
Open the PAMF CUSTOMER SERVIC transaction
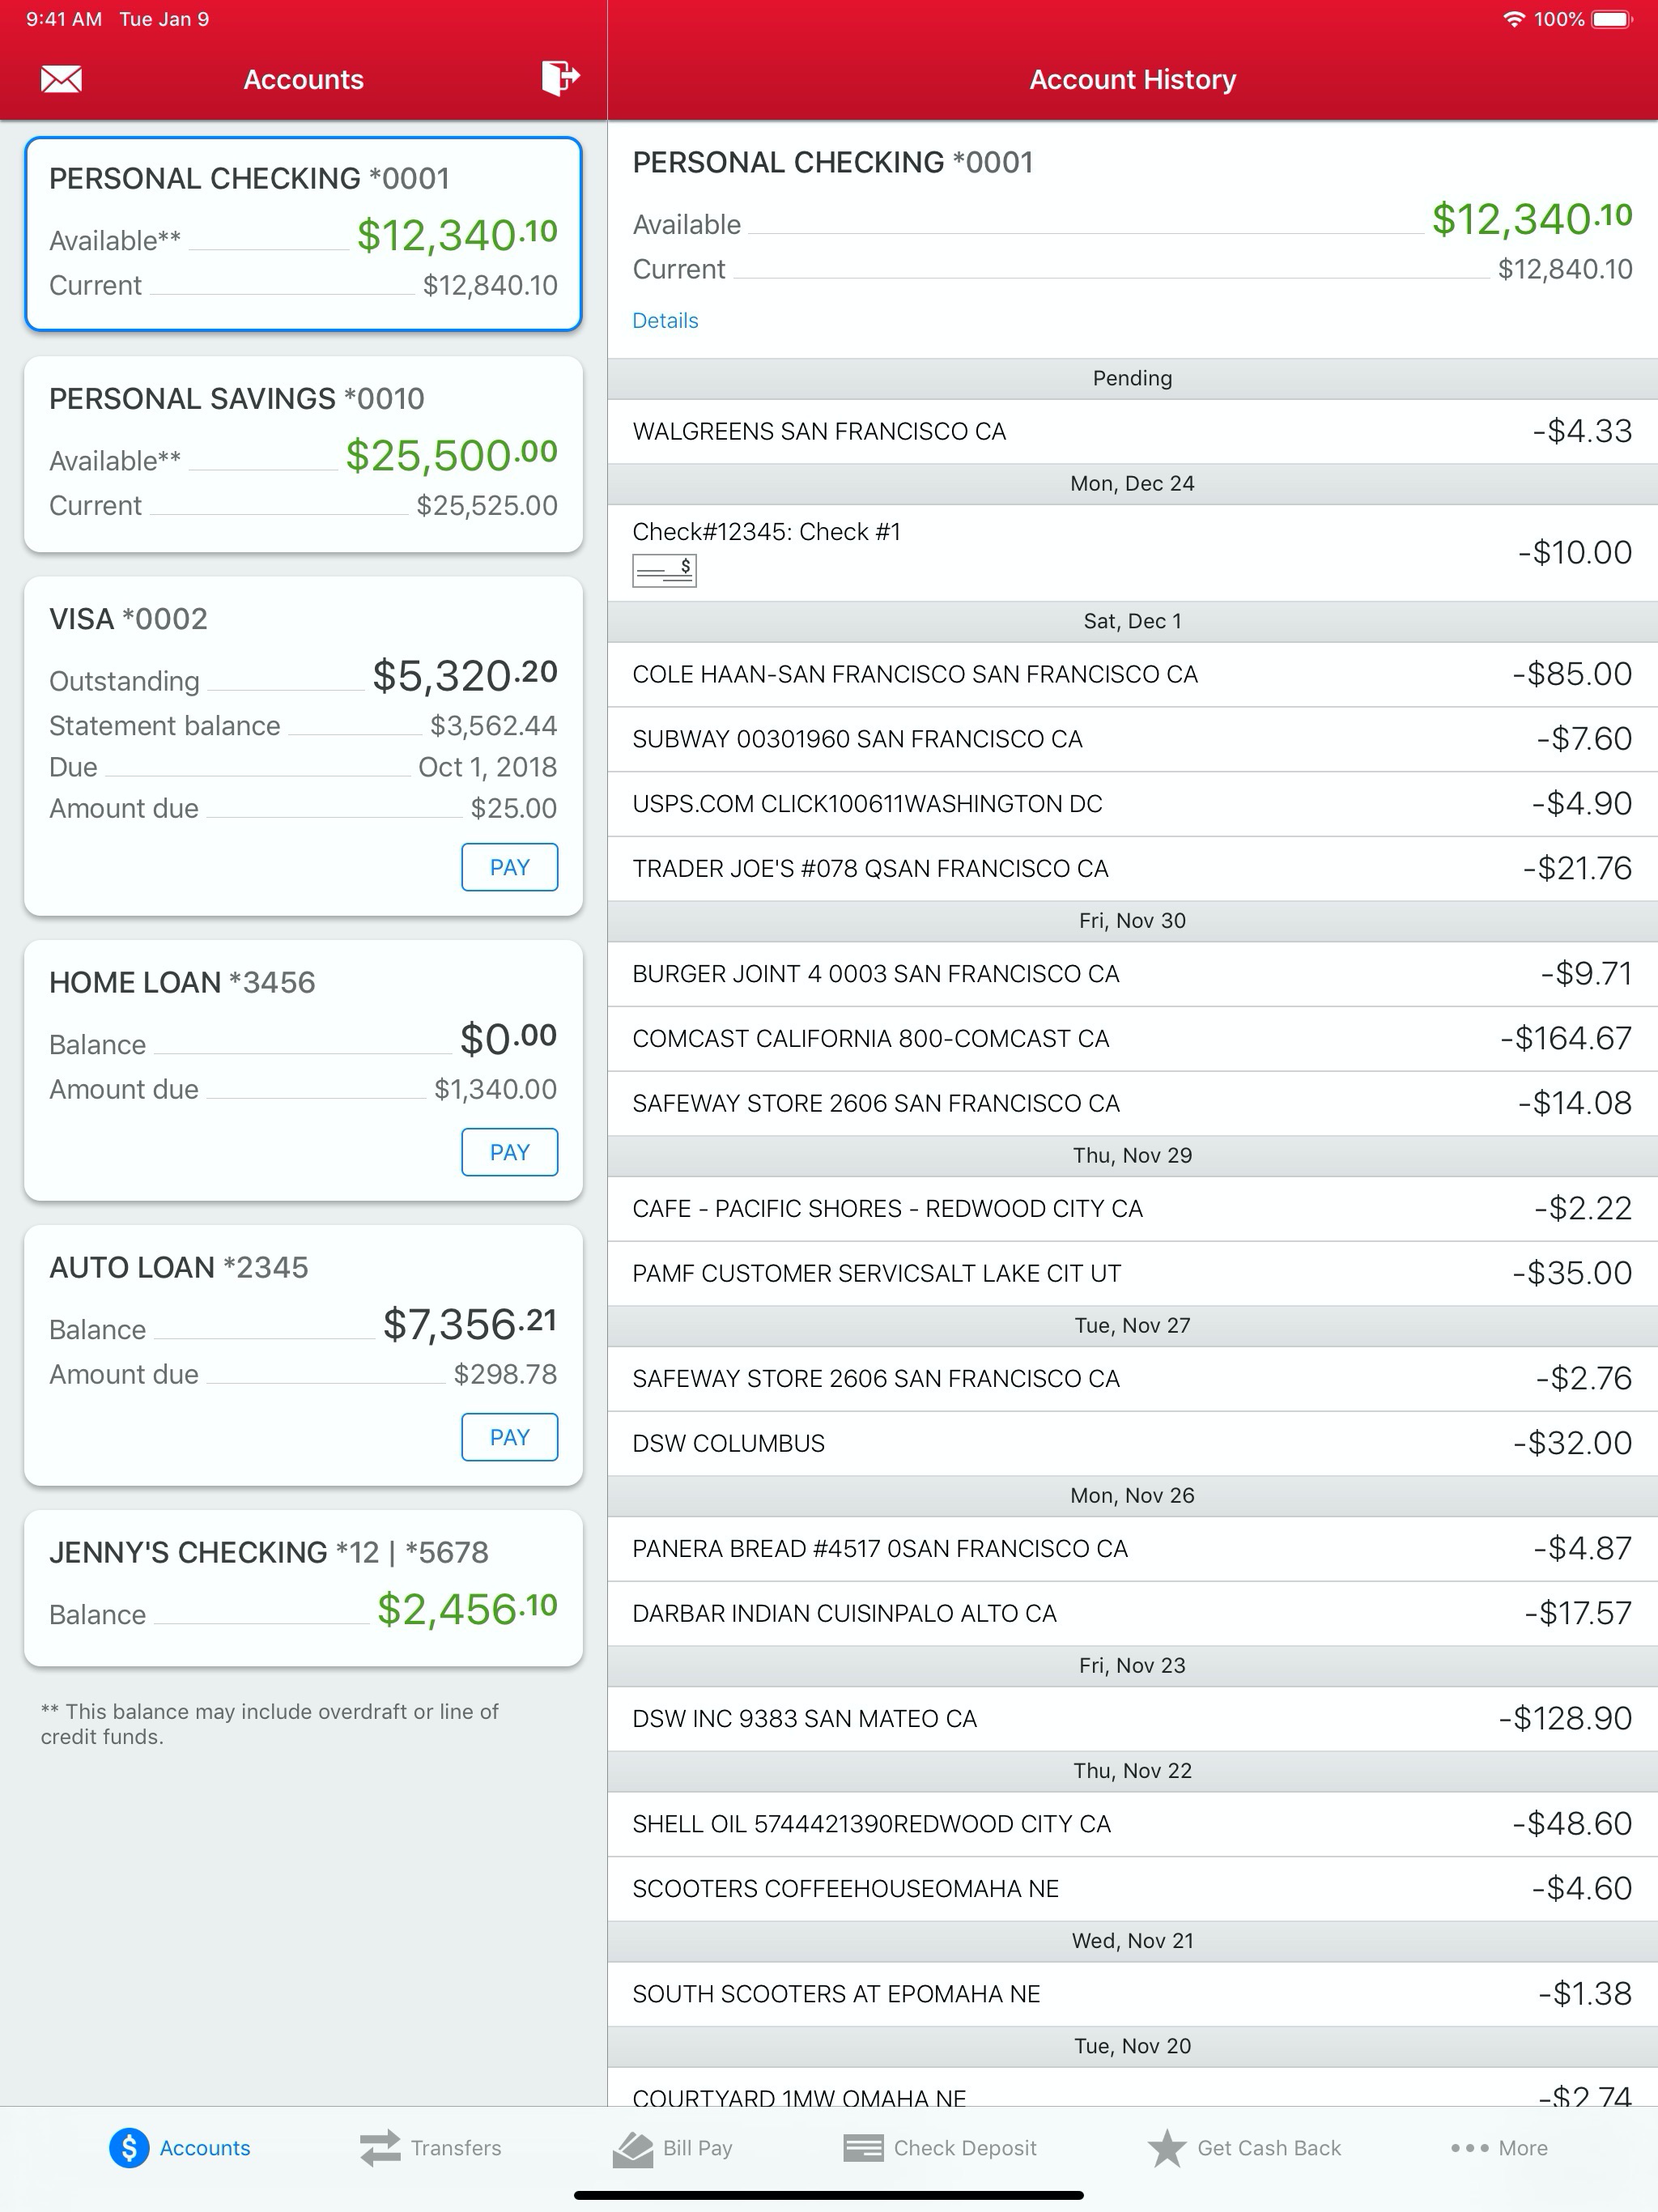point(1132,1273)
